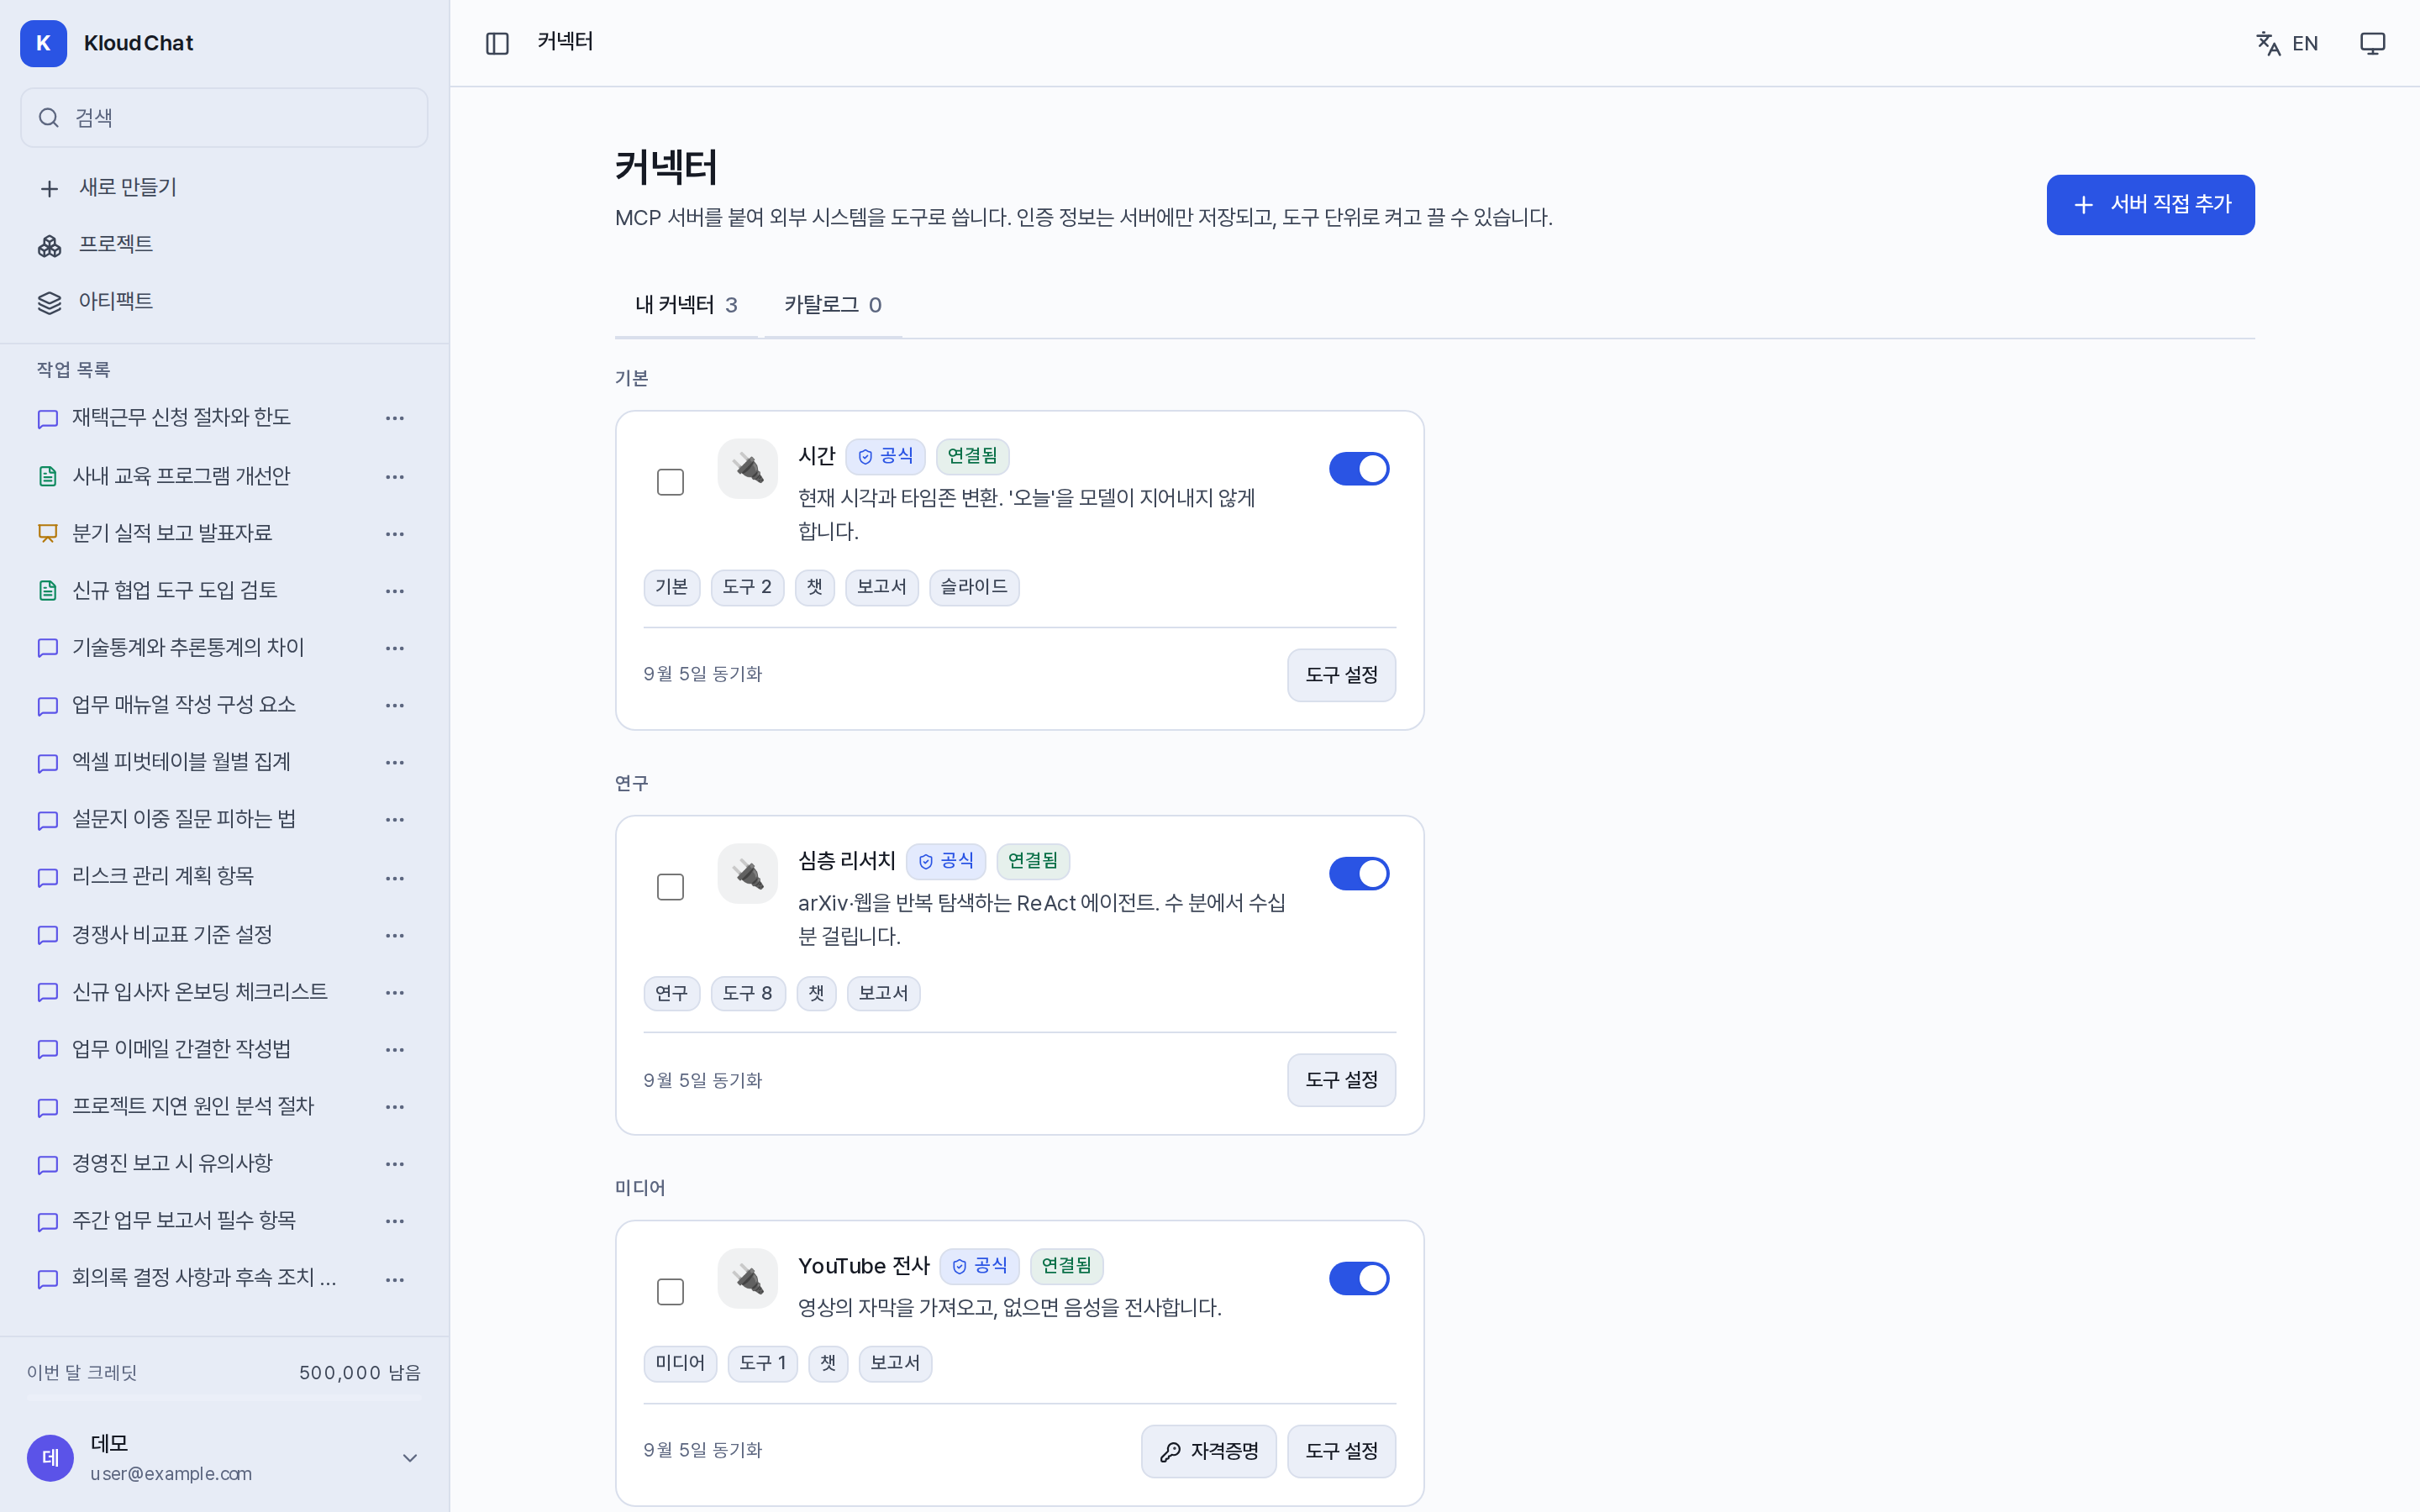Open 도구 설정 for 심층 리서치
The width and height of the screenshot is (2420, 1512).
[1341, 1080]
